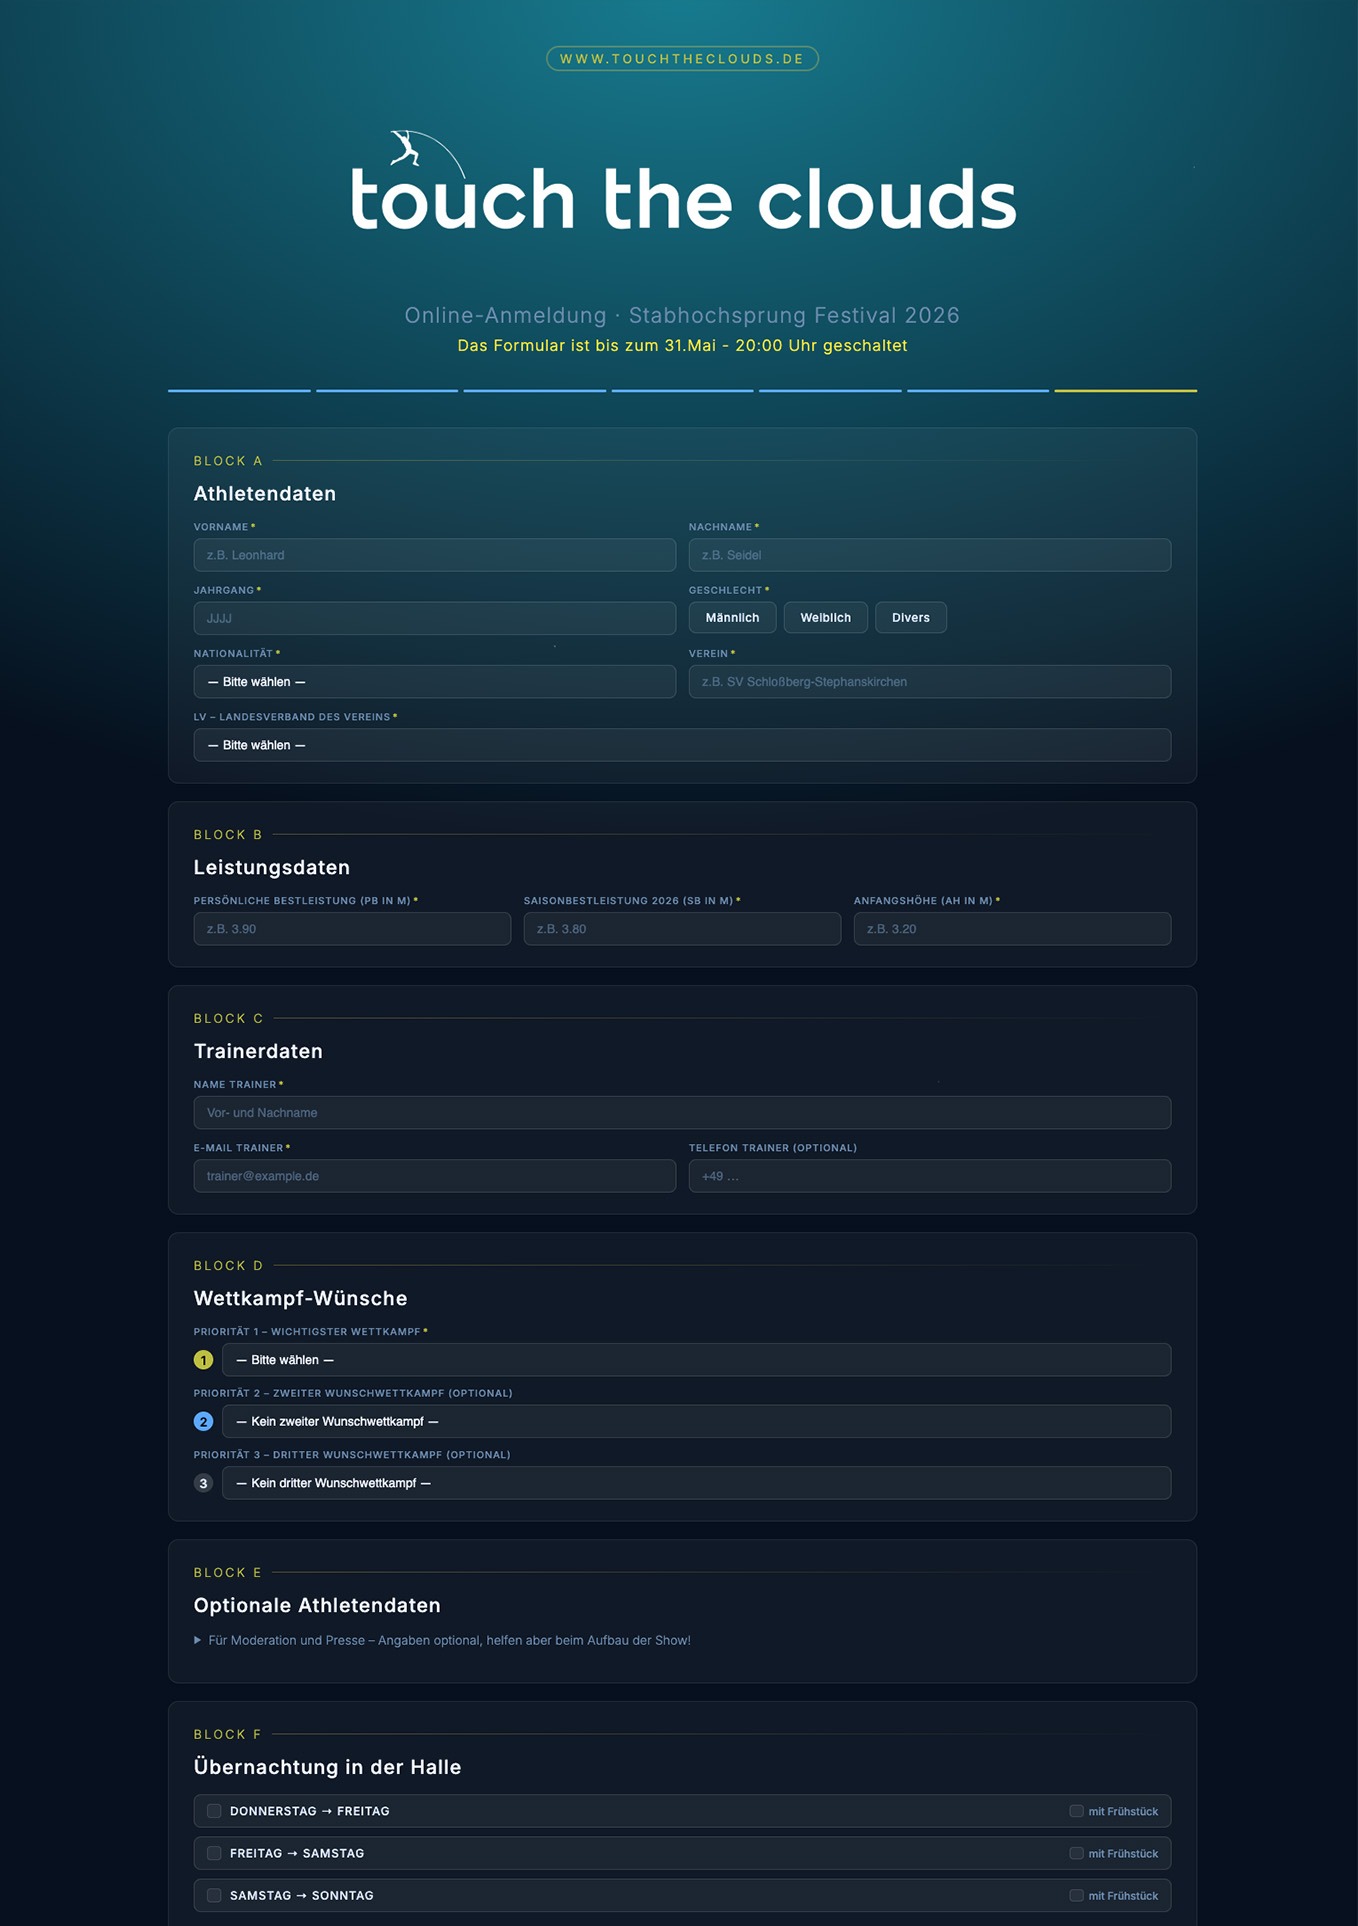1358x1926 pixels.
Task: Open the Nationalität dropdown
Action: pos(434,682)
